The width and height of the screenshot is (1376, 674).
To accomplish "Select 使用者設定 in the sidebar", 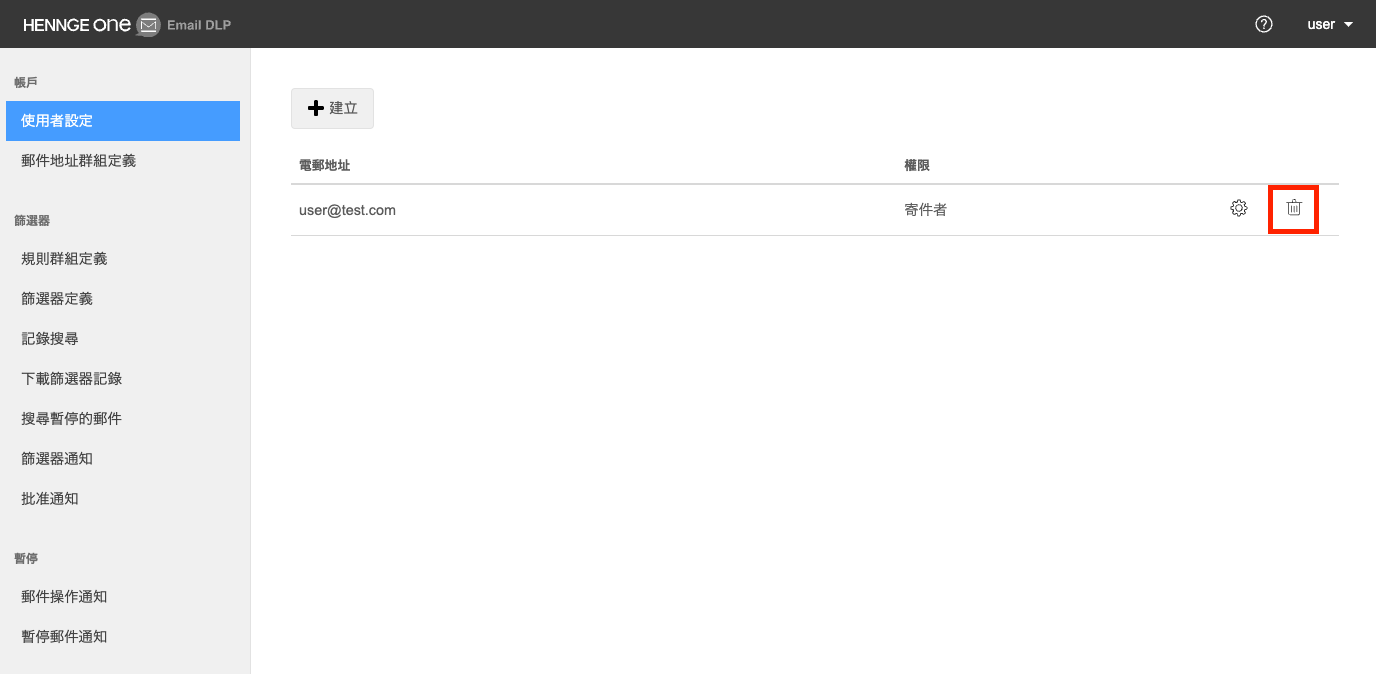I will (123, 121).
